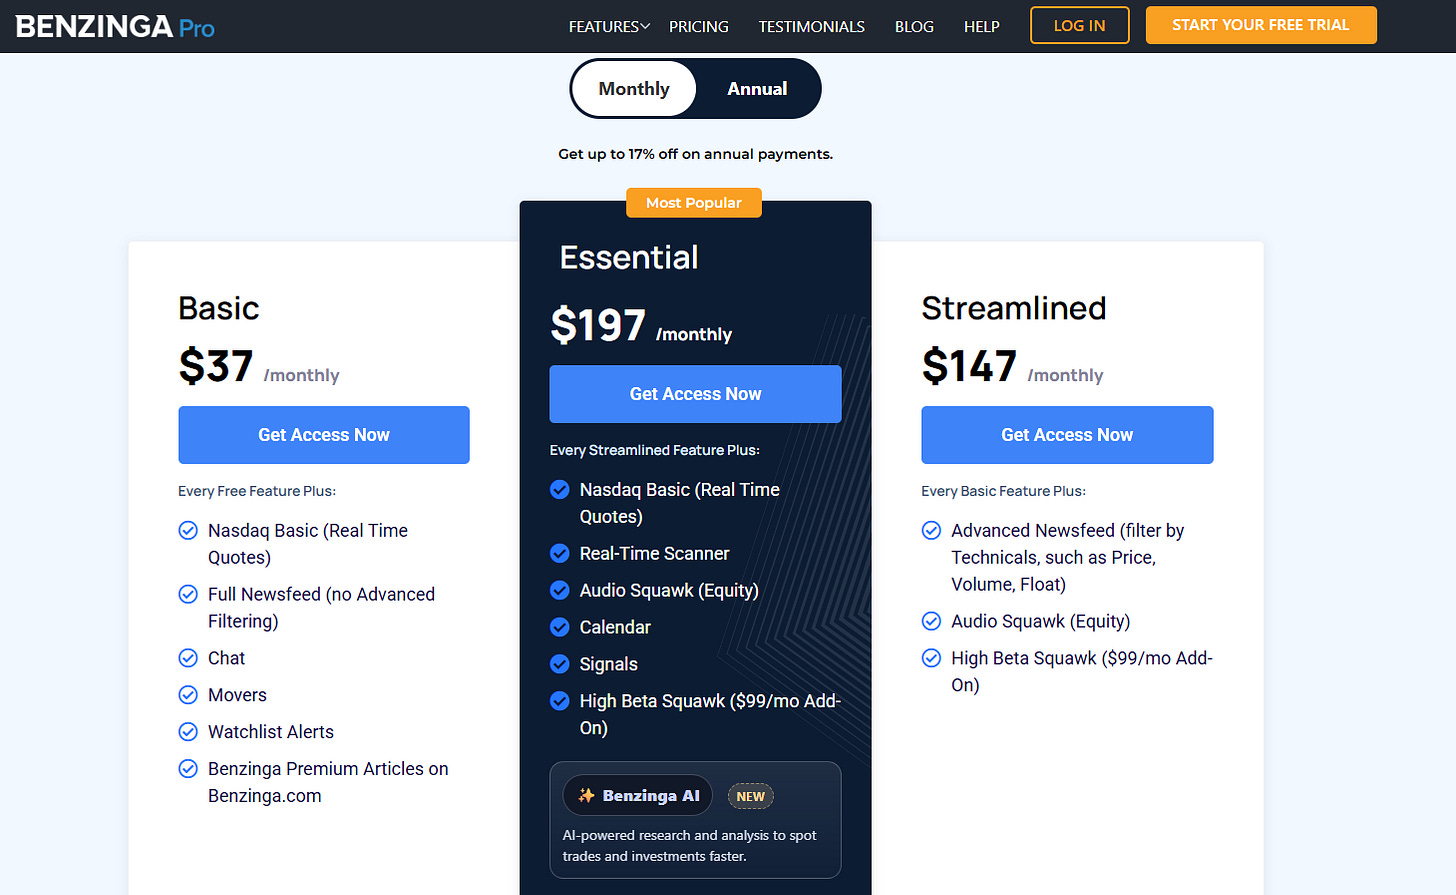Click checkmark icon next to Signals

click(x=560, y=664)
